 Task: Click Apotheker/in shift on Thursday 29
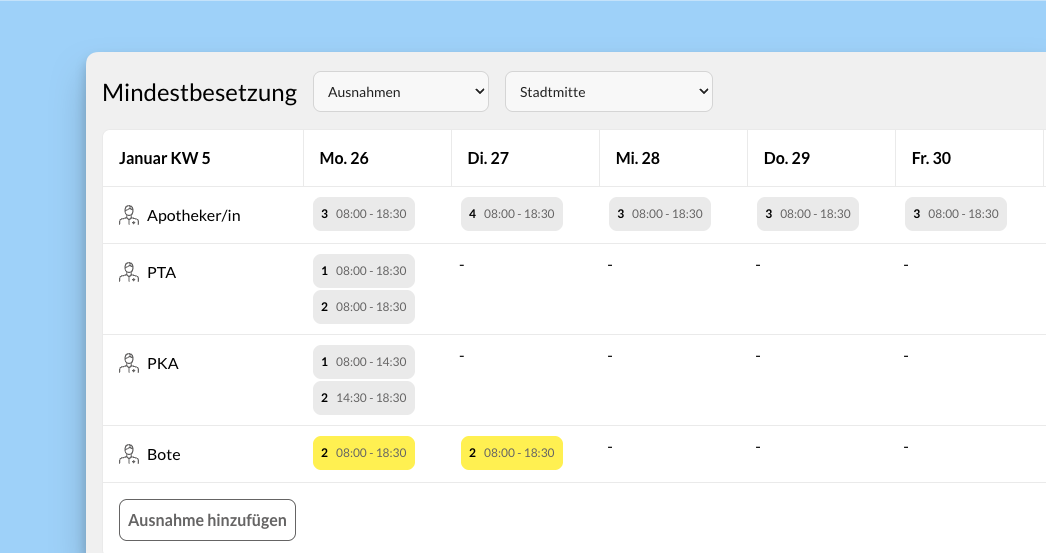coord(807,214)
